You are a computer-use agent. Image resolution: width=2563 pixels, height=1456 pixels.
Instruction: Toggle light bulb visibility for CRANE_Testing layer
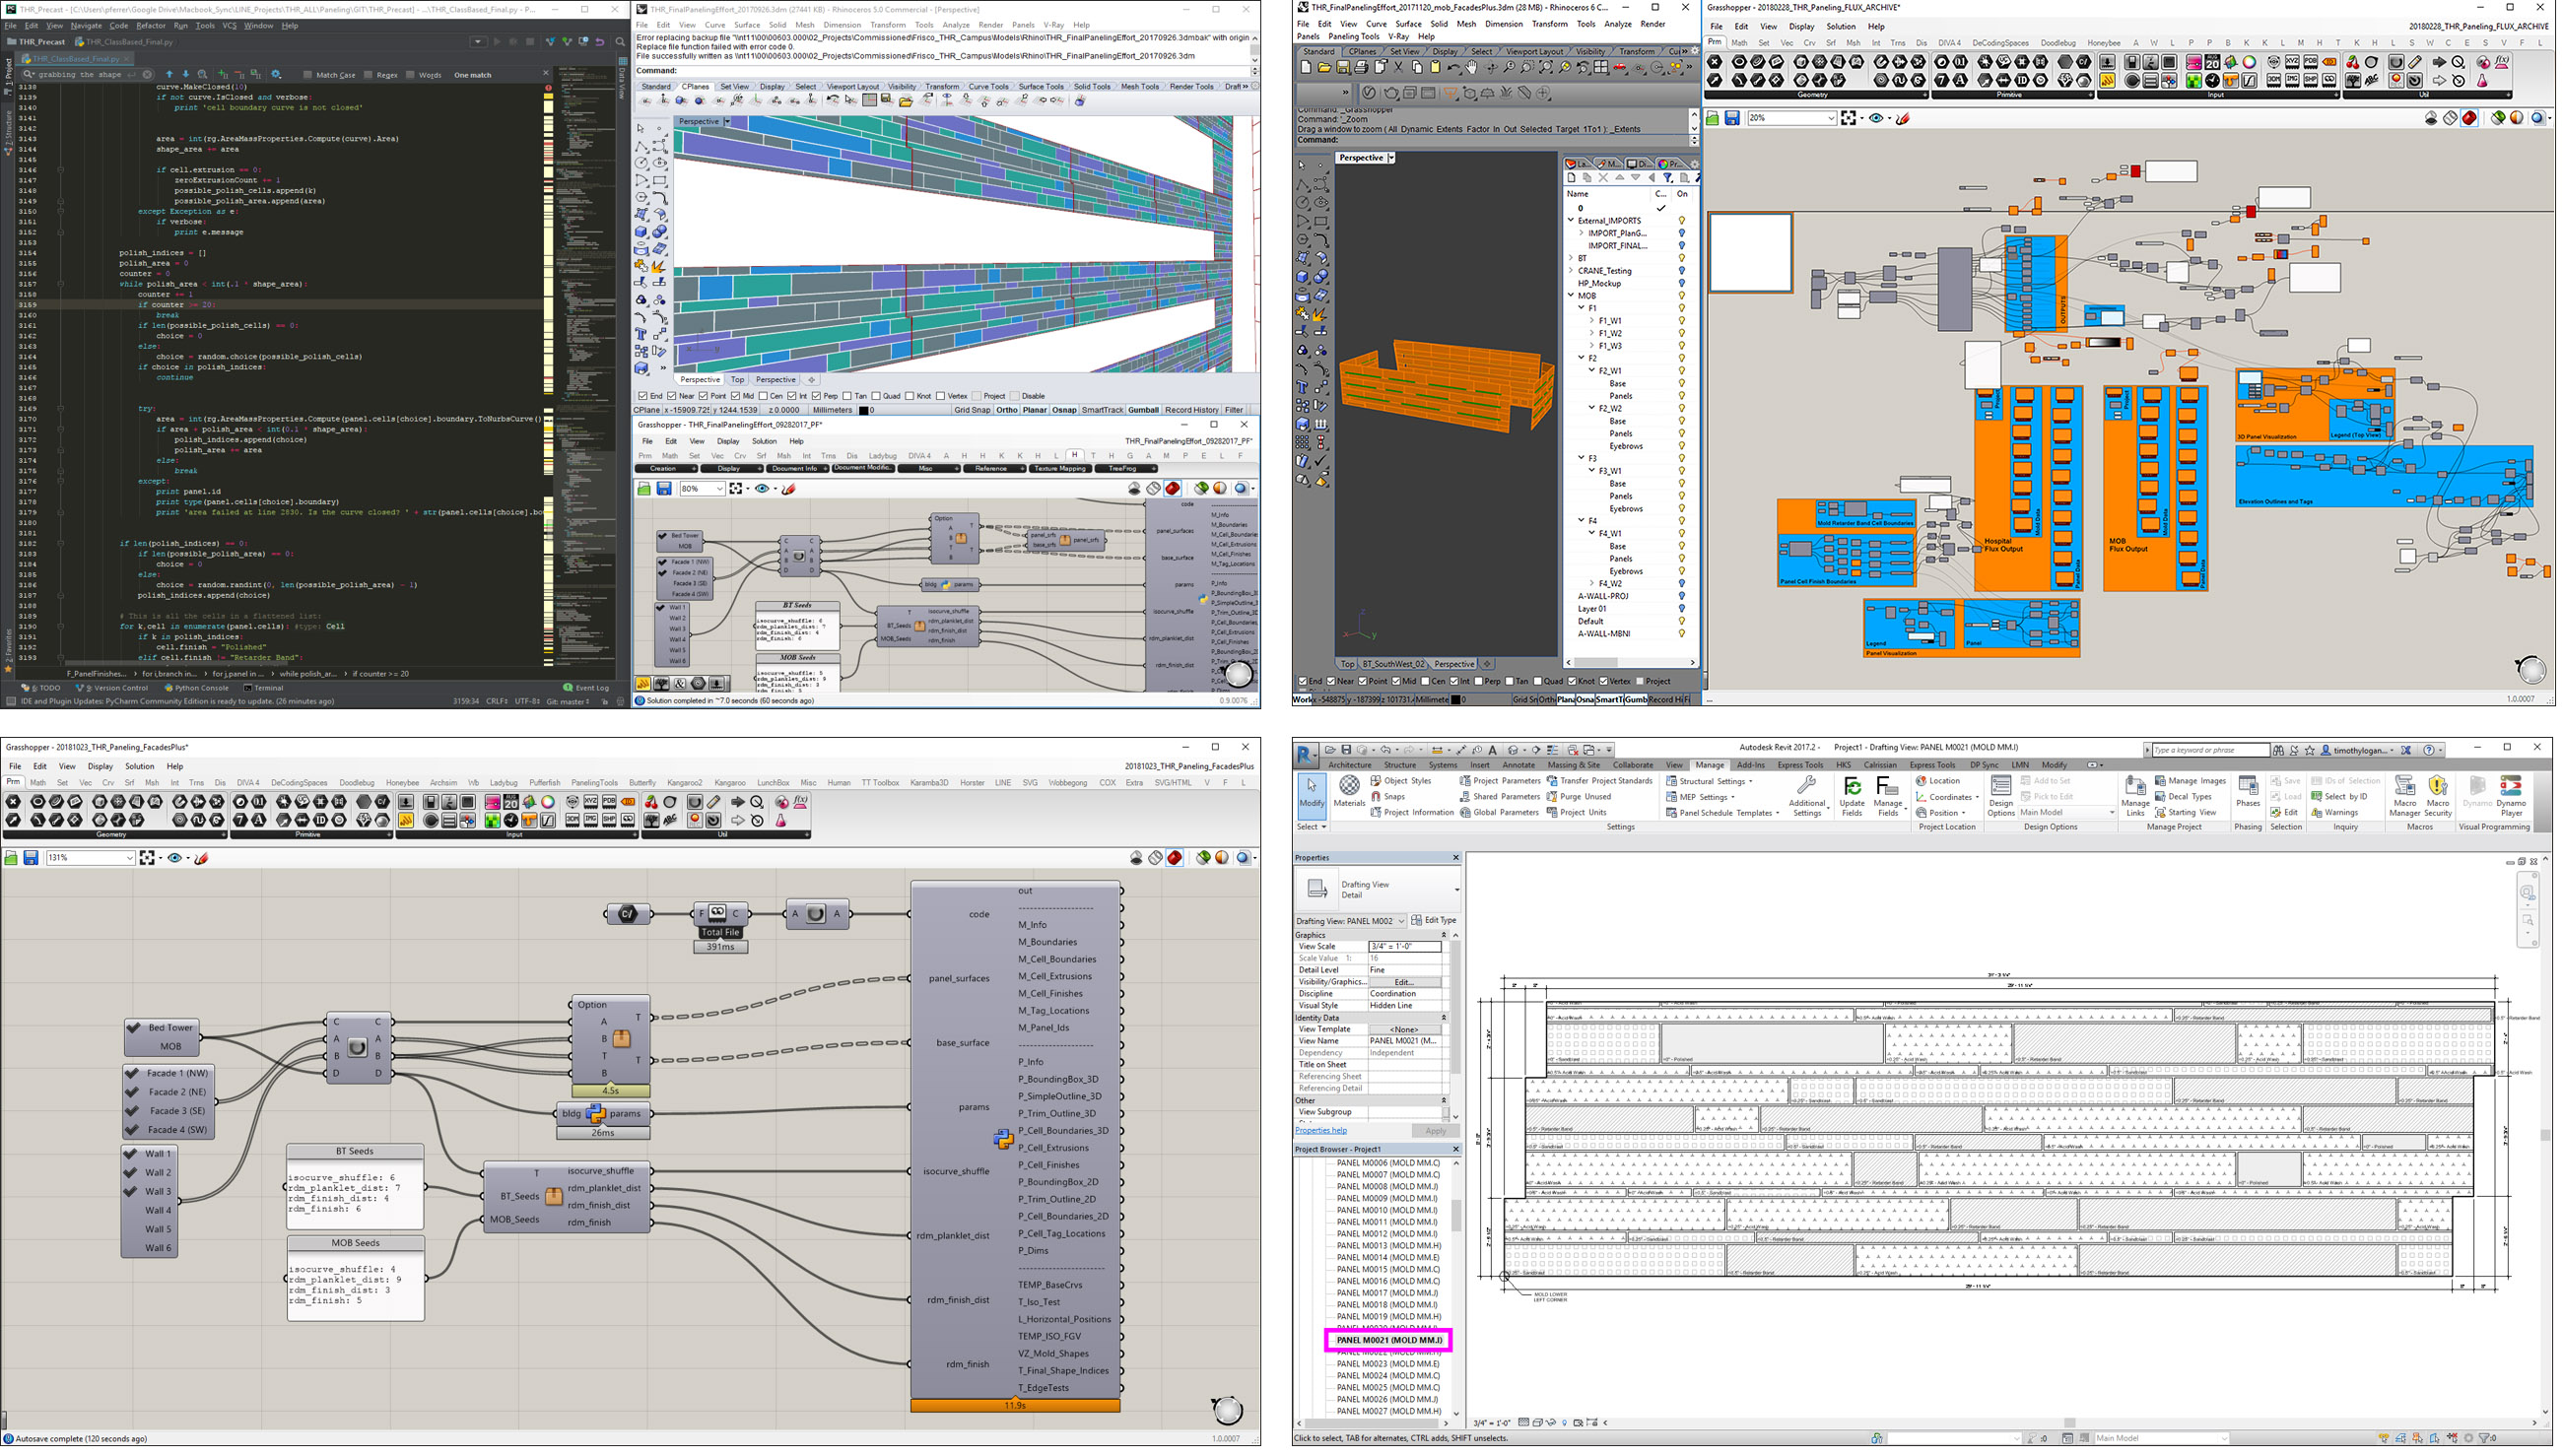click(x=1682, y=271)
